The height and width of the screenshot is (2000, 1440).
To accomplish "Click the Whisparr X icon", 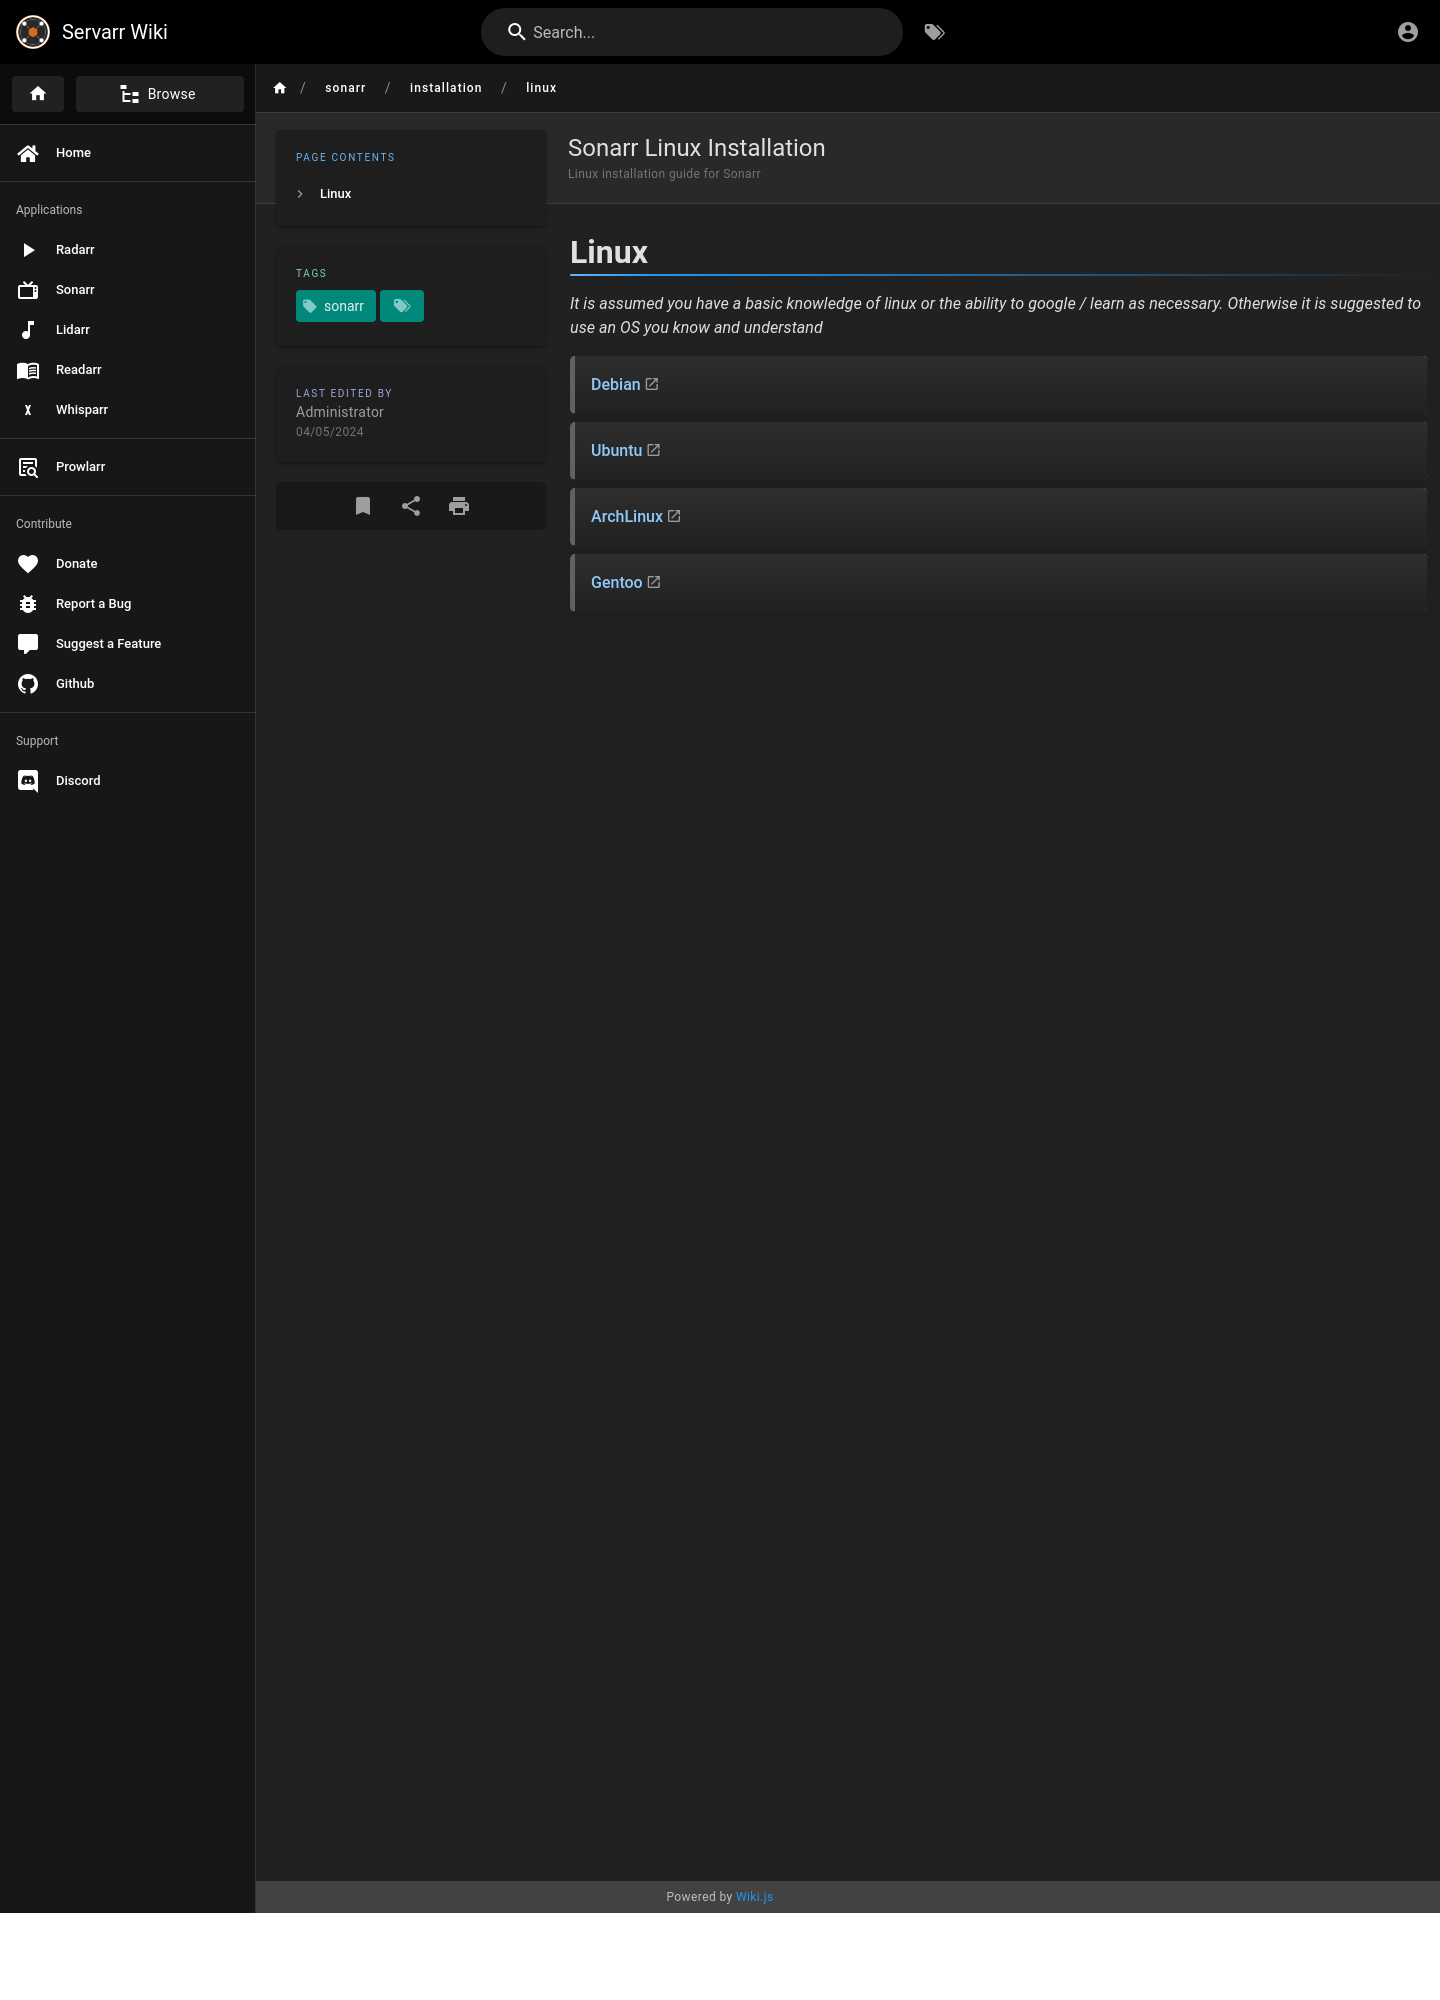I will (x=28, y=410).
